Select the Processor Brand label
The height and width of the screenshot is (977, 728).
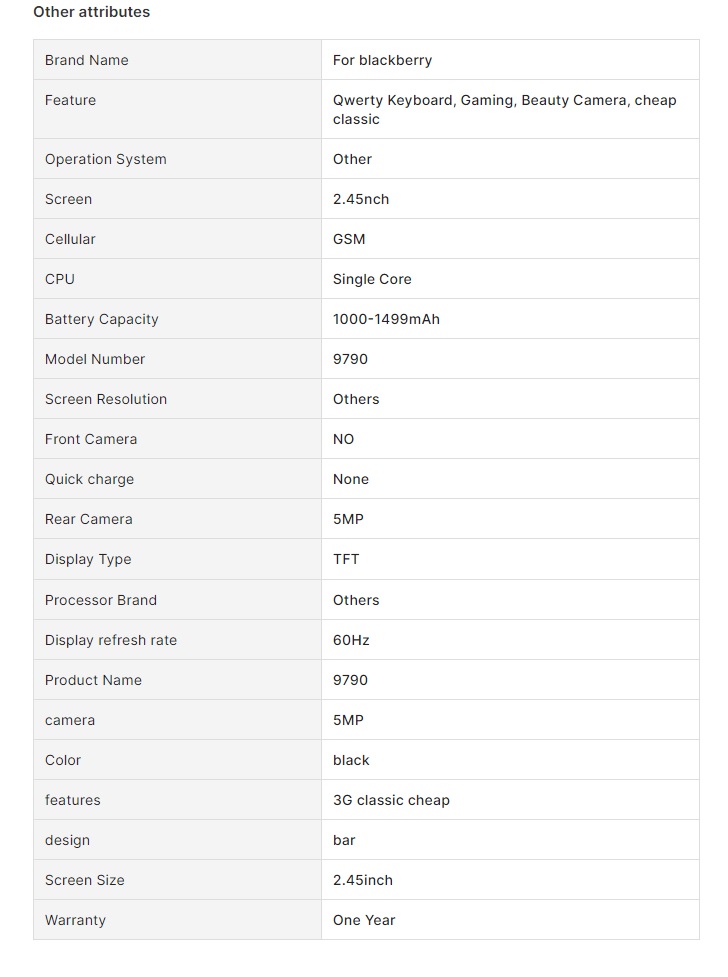point(101,600)
